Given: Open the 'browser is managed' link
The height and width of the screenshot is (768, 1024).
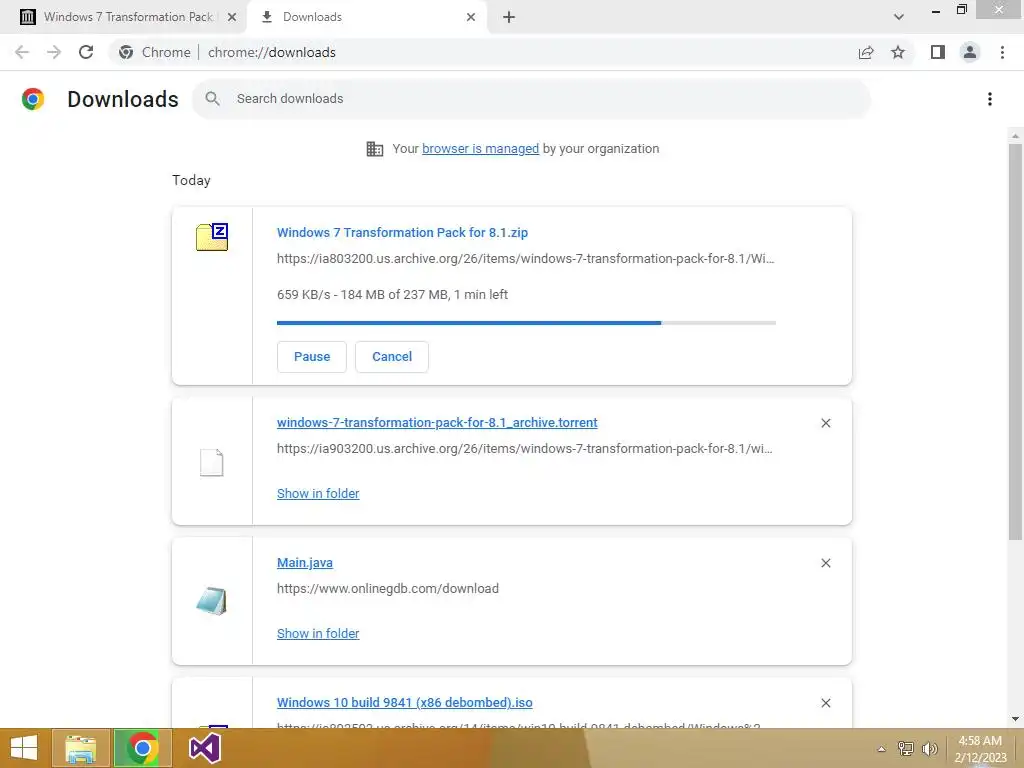Looking at the screenshot, I should [480, 149].
